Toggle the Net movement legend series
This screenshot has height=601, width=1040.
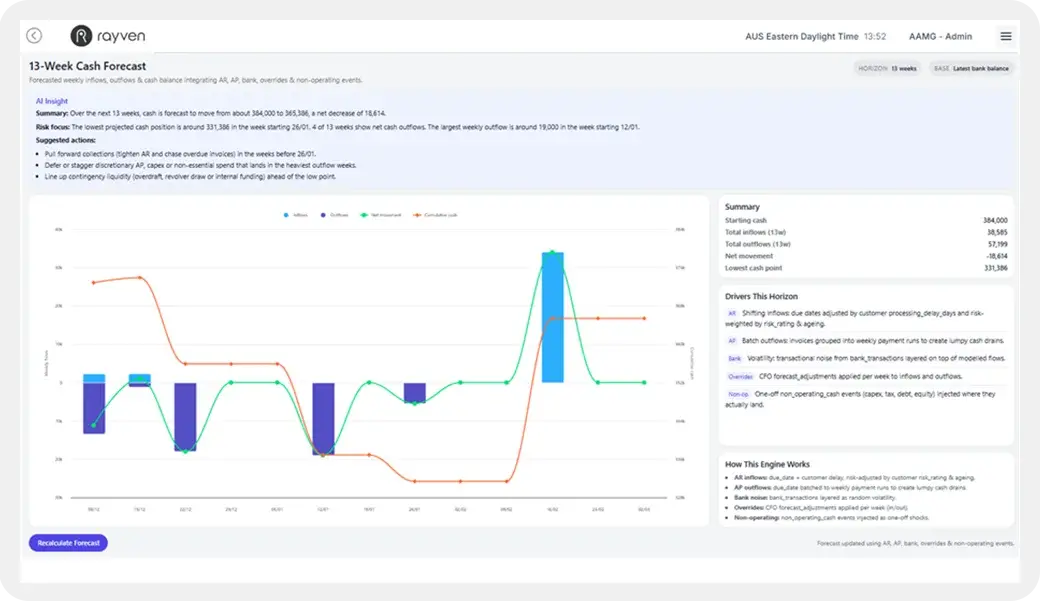(x=381, y=215)
